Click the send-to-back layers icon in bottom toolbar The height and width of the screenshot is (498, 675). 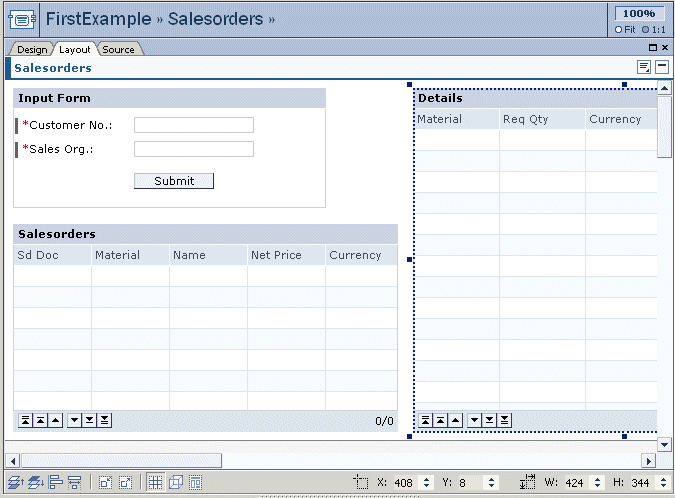coord(36,483)
